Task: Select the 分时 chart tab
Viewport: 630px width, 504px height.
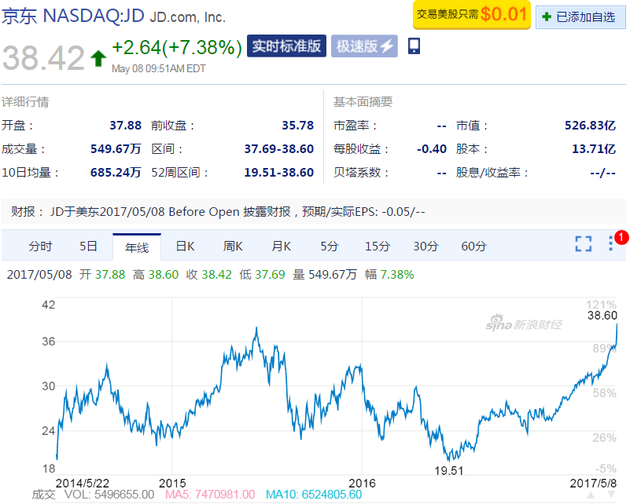Action: [40, 246]
